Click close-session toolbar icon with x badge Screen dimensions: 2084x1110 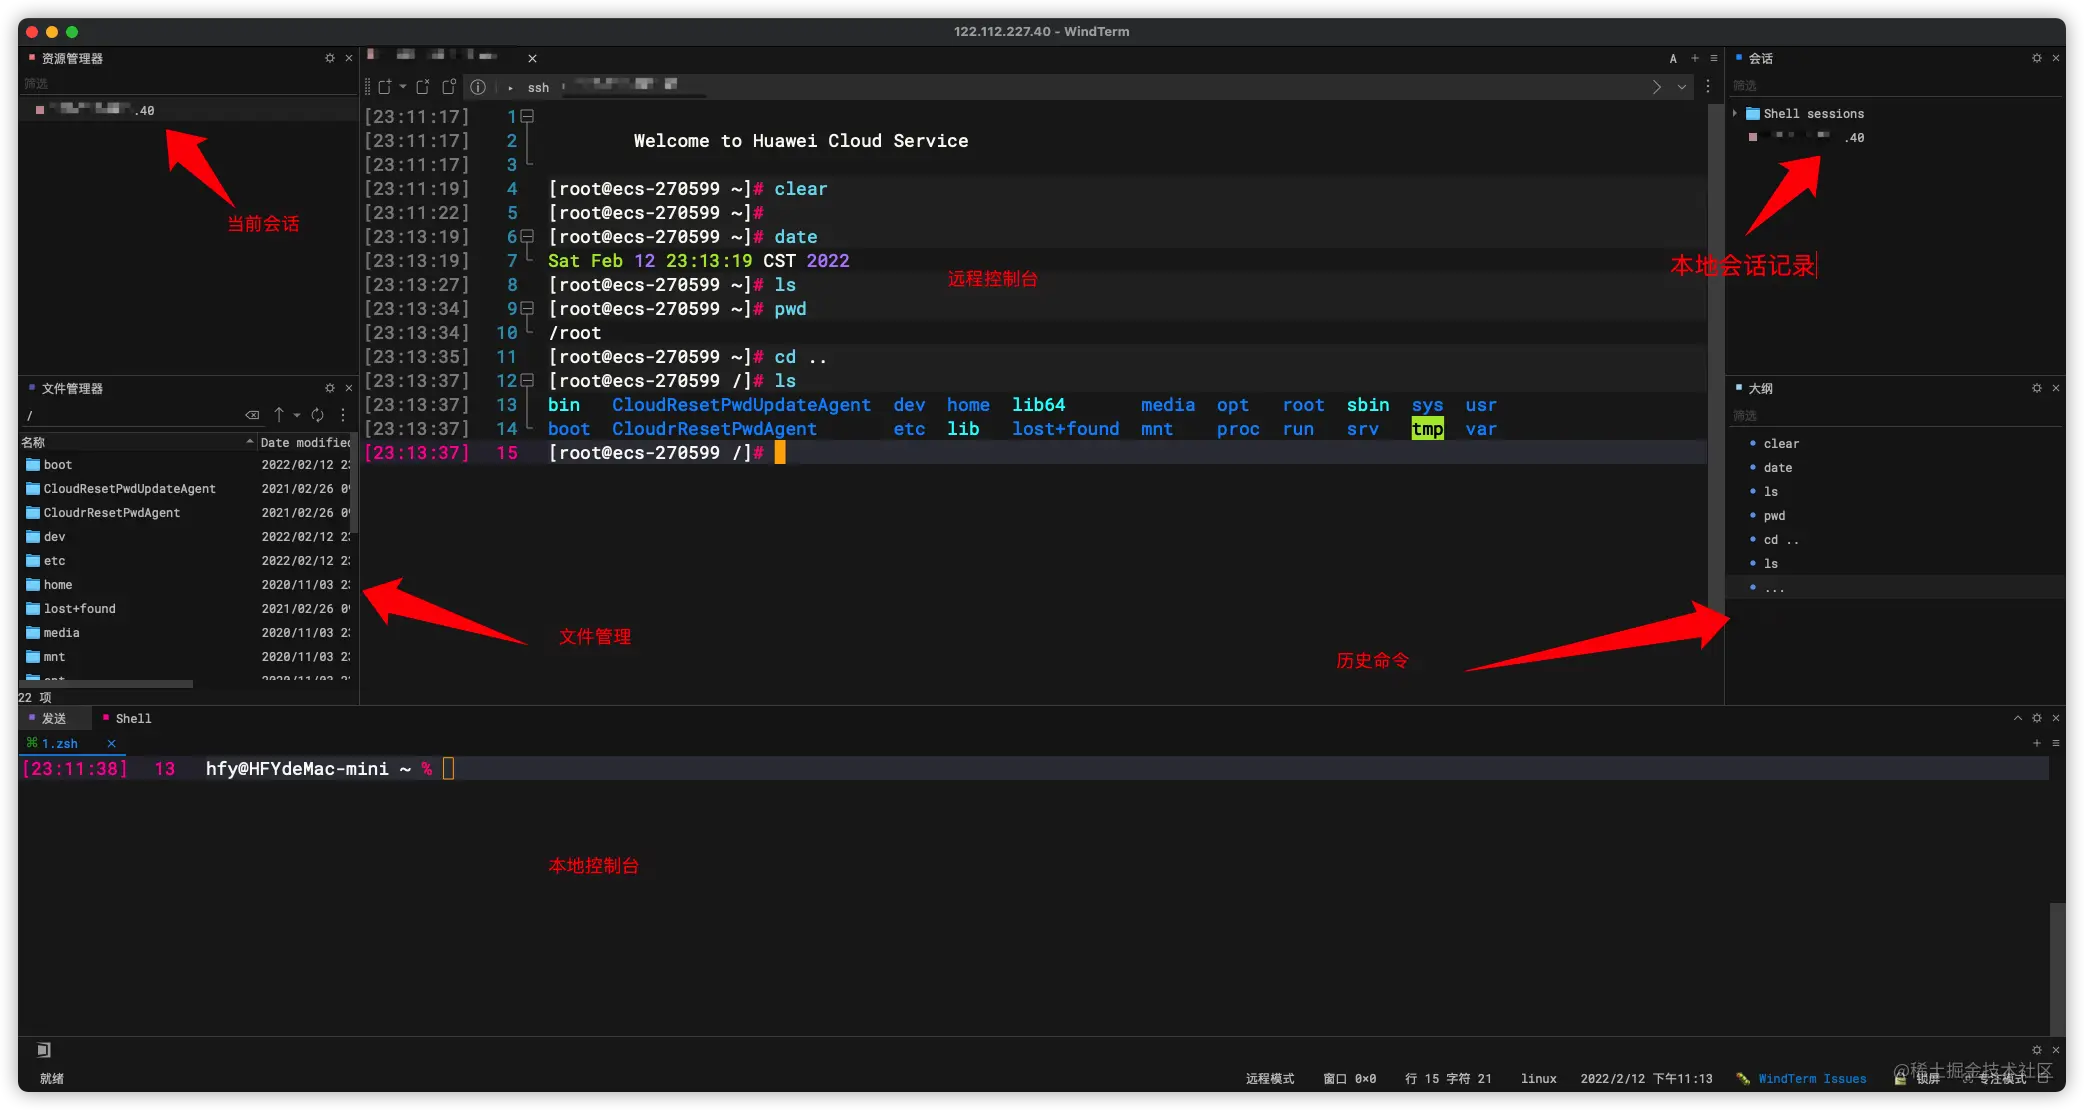[423, 87]
